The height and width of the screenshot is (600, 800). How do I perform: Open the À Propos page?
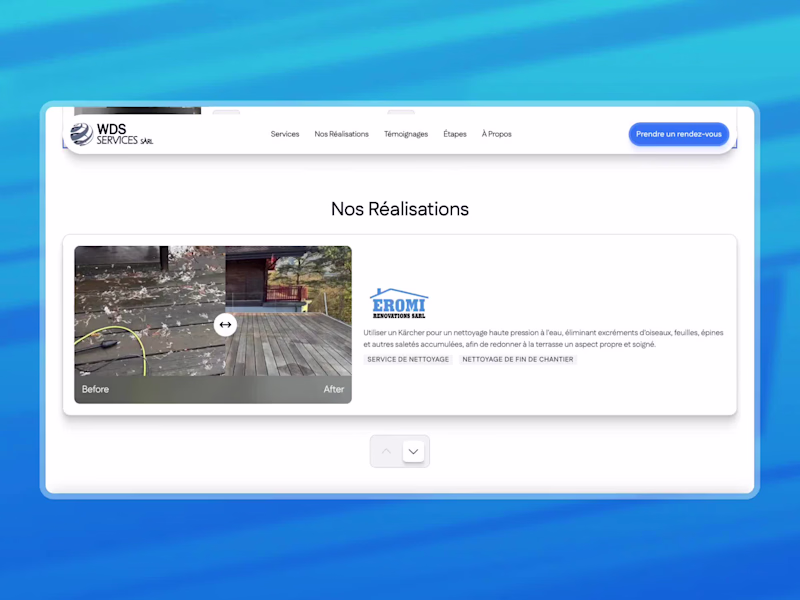coord(497,133)
